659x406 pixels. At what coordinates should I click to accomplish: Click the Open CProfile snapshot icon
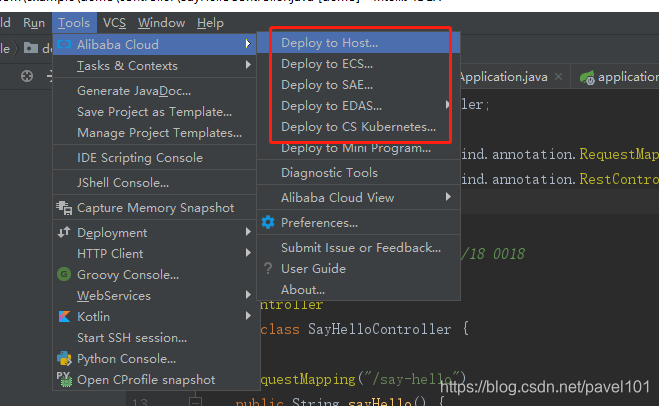[64, 380]
